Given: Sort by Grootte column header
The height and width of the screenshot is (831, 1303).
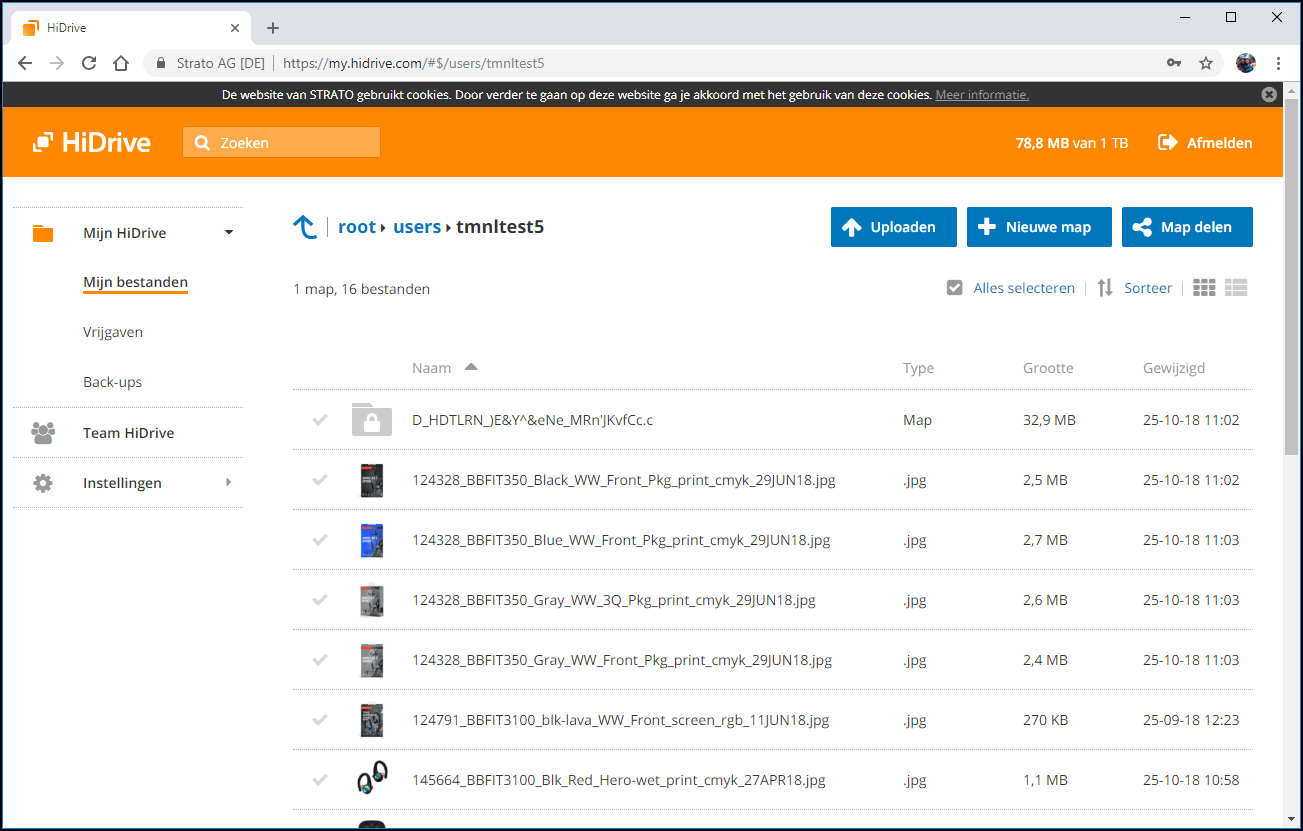Looking at the screenshot, I should (x=1048, y=368).
